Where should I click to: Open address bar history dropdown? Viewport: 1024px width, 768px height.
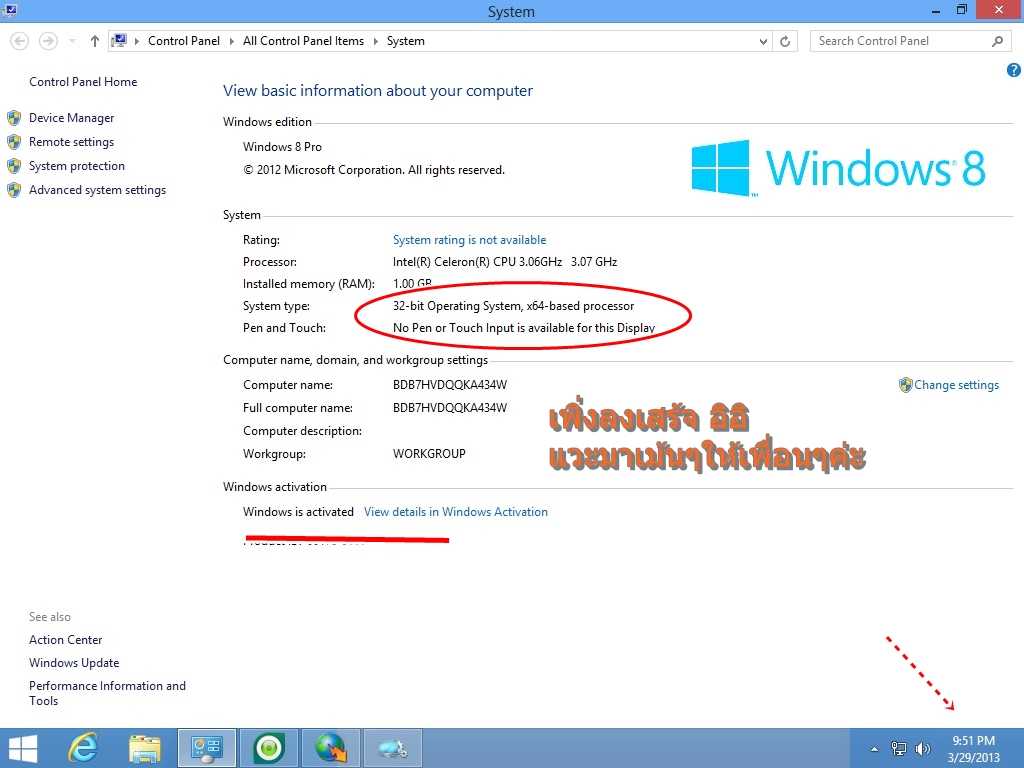[x=763, y=41]
